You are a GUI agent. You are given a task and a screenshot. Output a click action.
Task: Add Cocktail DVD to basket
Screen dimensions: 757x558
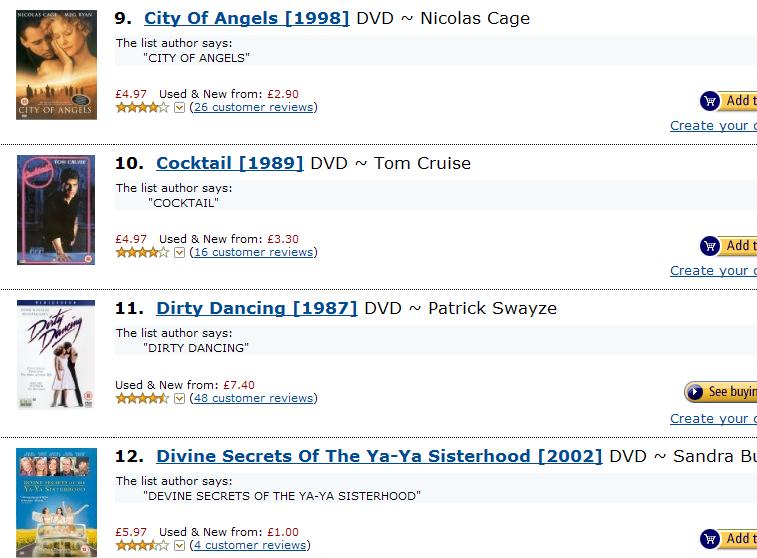pos(729,246)
